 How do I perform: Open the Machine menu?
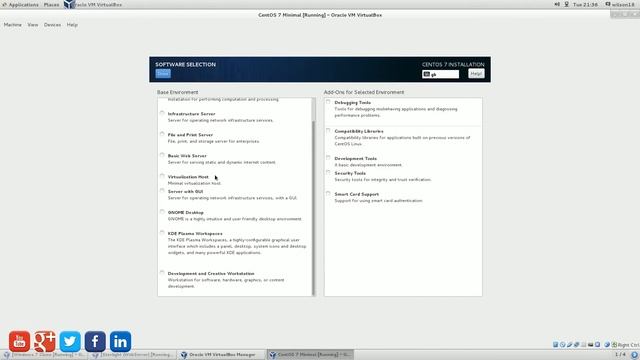click(x=13, y=25)
